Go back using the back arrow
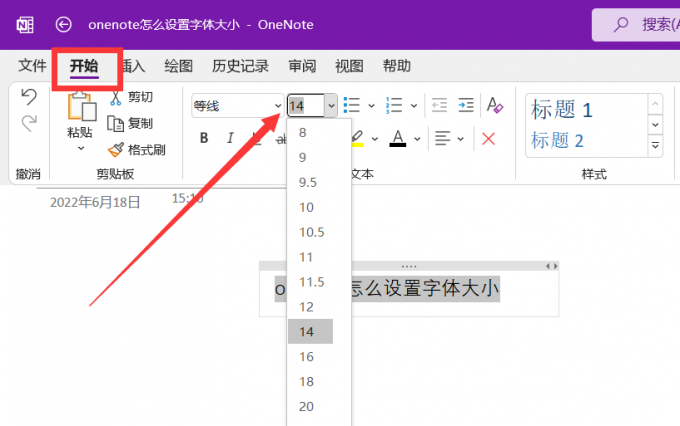The image size is (680, 426). coord(63,24)
